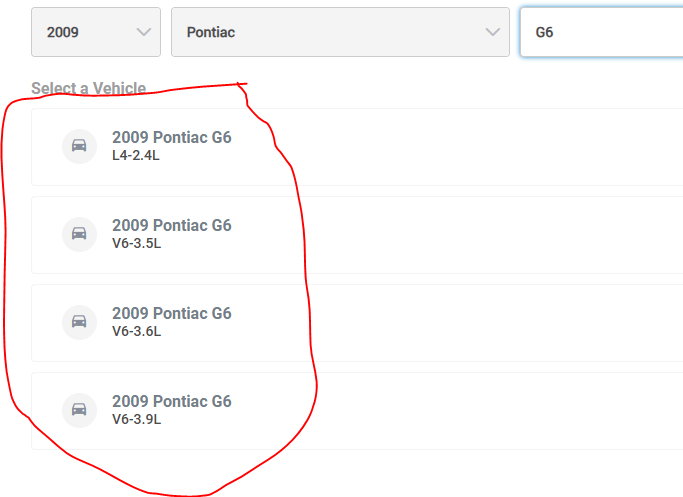Click the car icon beside the V6-3.5L G6

click(x=79, y=234)
